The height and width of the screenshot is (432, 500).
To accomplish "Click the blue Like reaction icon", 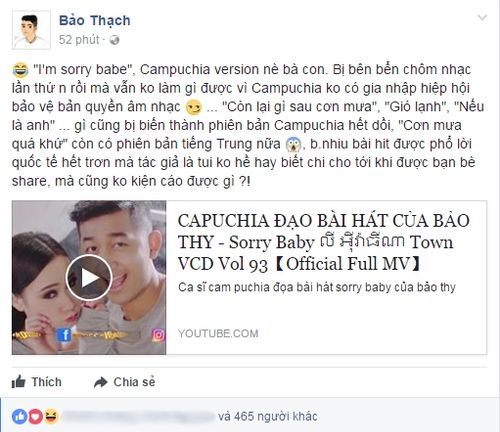I will click(x=20, y=417).
